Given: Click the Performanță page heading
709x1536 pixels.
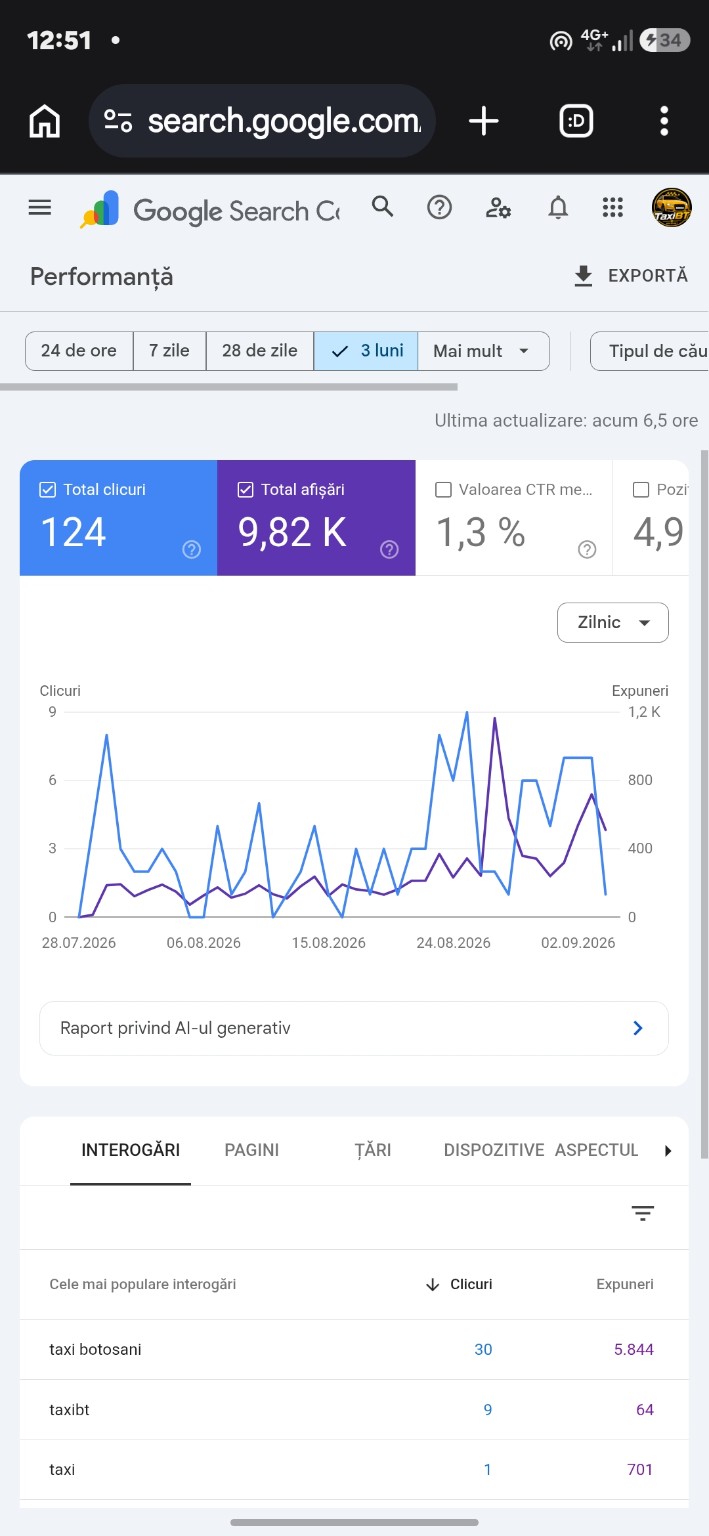Looking at the screenshot, I should tap(101, 277).
